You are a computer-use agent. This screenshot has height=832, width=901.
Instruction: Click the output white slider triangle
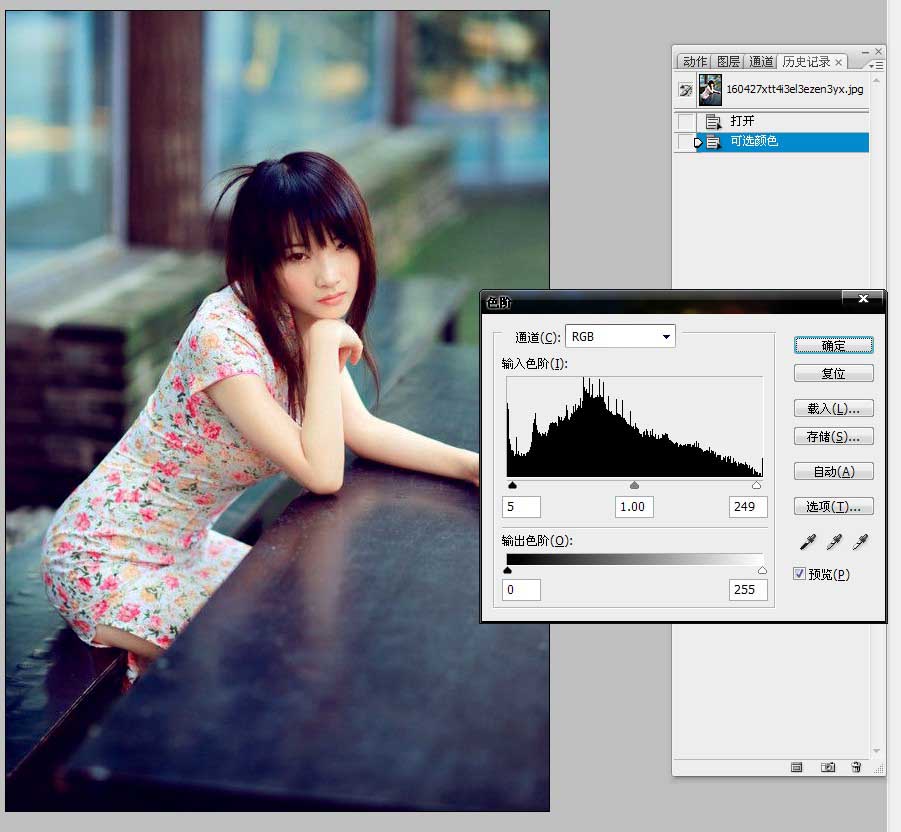click(x=763, y=571)
